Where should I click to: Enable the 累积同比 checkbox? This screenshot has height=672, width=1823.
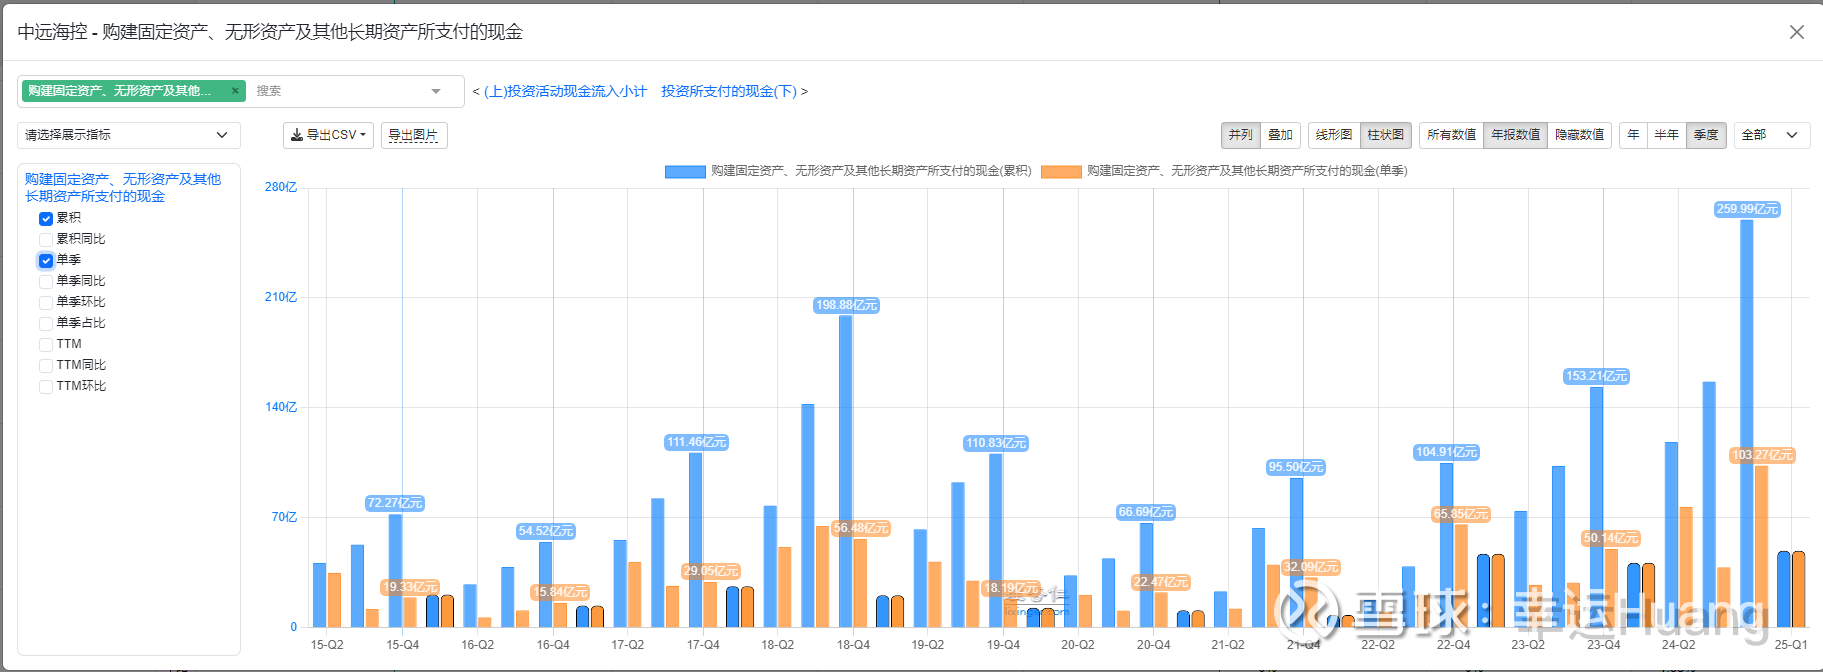coord(46,239)
